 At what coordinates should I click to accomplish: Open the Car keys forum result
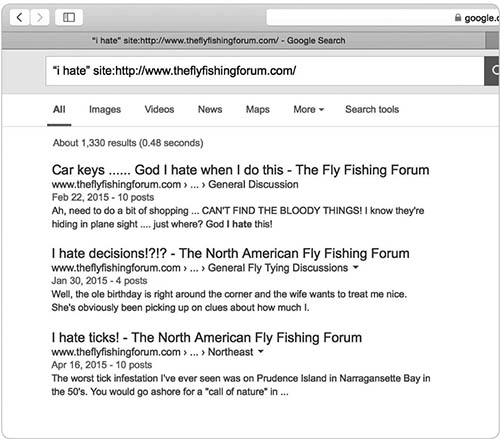[x=240, y=170]
